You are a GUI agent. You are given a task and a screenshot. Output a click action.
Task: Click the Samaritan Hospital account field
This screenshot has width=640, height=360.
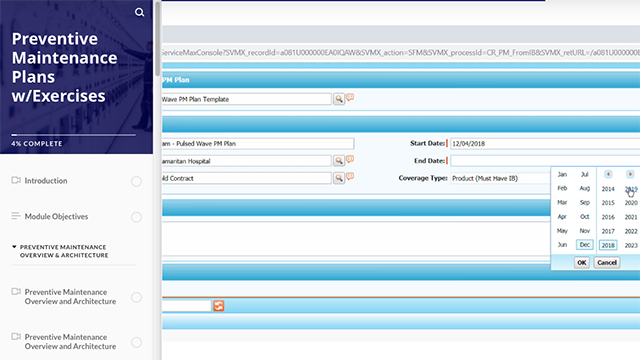[247, 161]
